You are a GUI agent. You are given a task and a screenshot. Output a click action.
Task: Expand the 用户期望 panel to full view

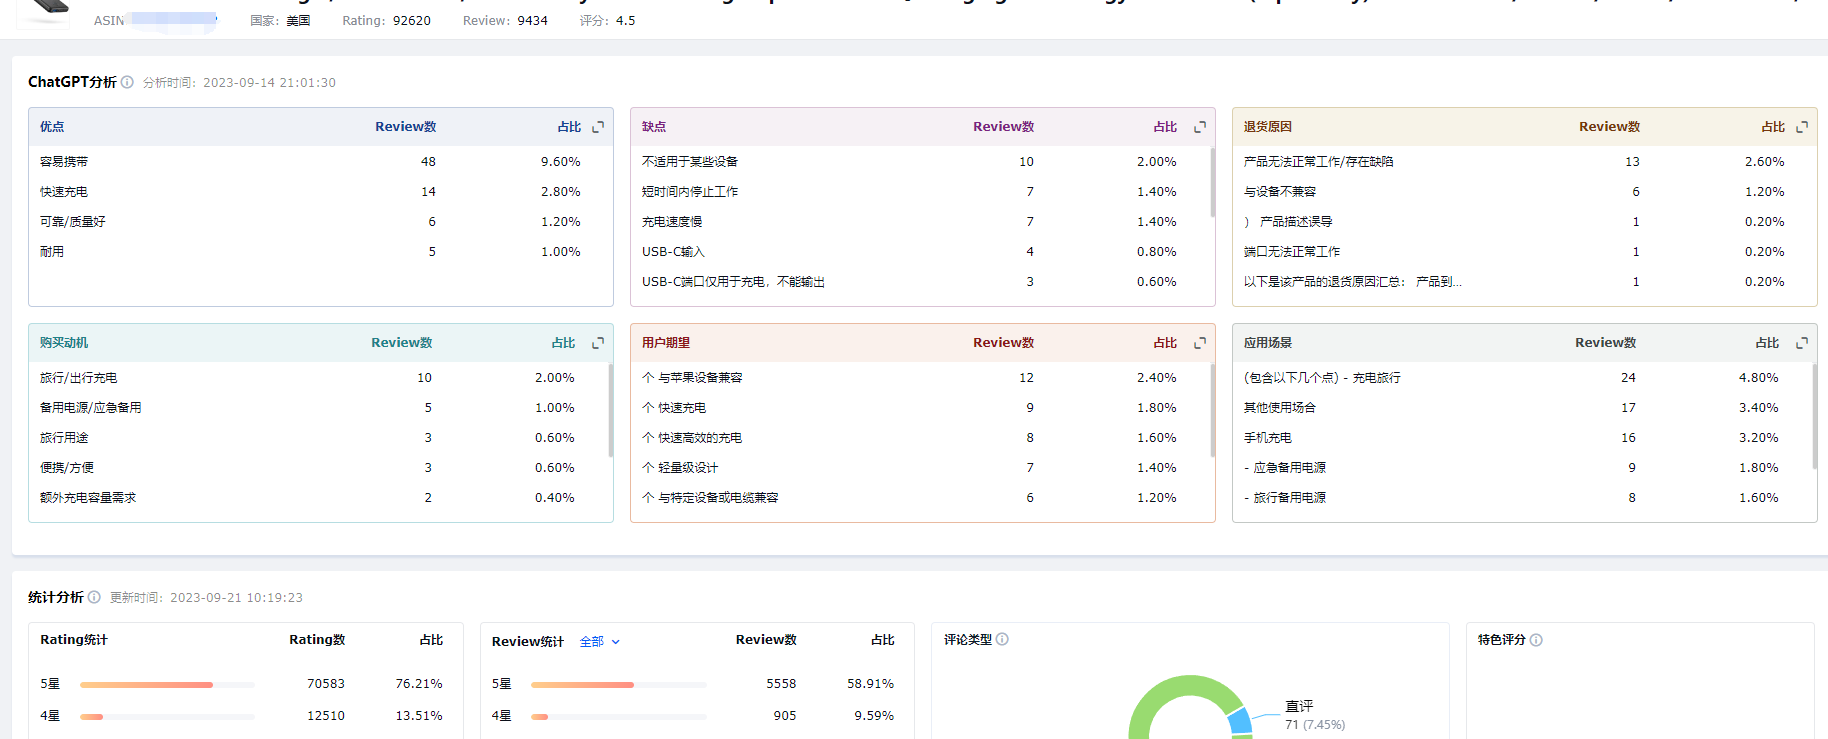coord(1200,343)
